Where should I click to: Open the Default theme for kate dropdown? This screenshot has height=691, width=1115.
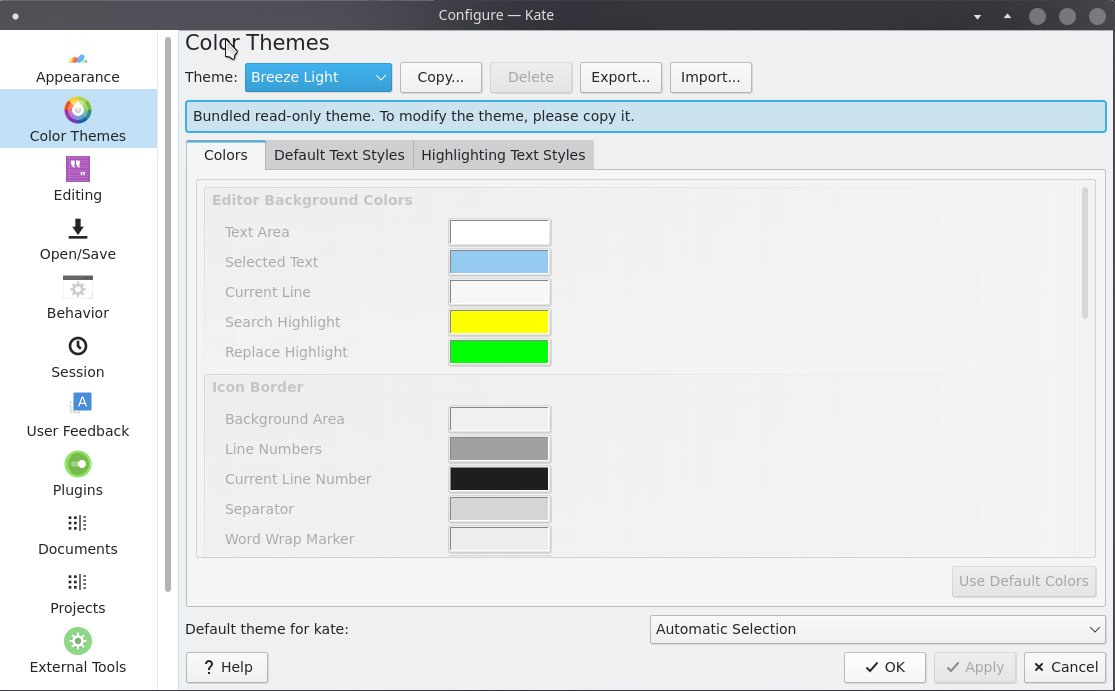(x=877, y=629)
